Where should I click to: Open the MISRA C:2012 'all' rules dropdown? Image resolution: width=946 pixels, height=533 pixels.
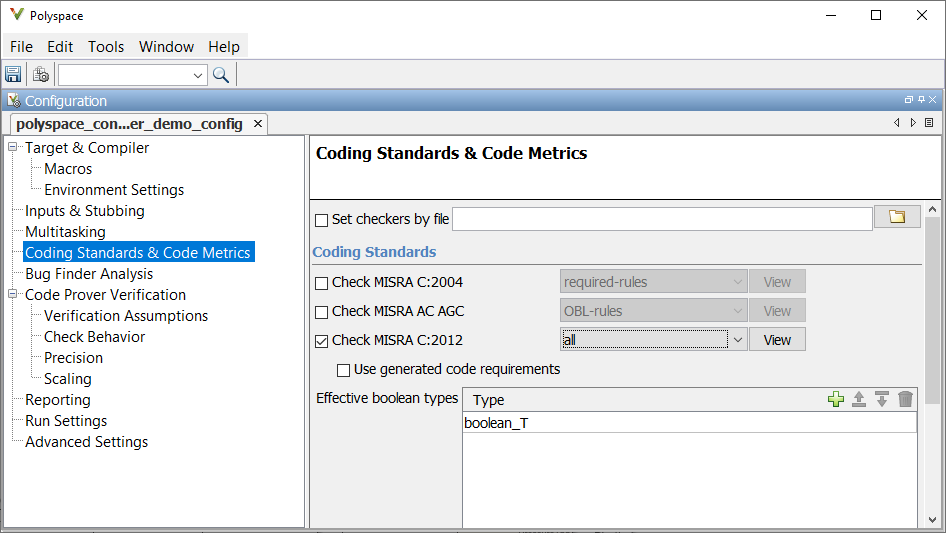[x=737, y=340]
